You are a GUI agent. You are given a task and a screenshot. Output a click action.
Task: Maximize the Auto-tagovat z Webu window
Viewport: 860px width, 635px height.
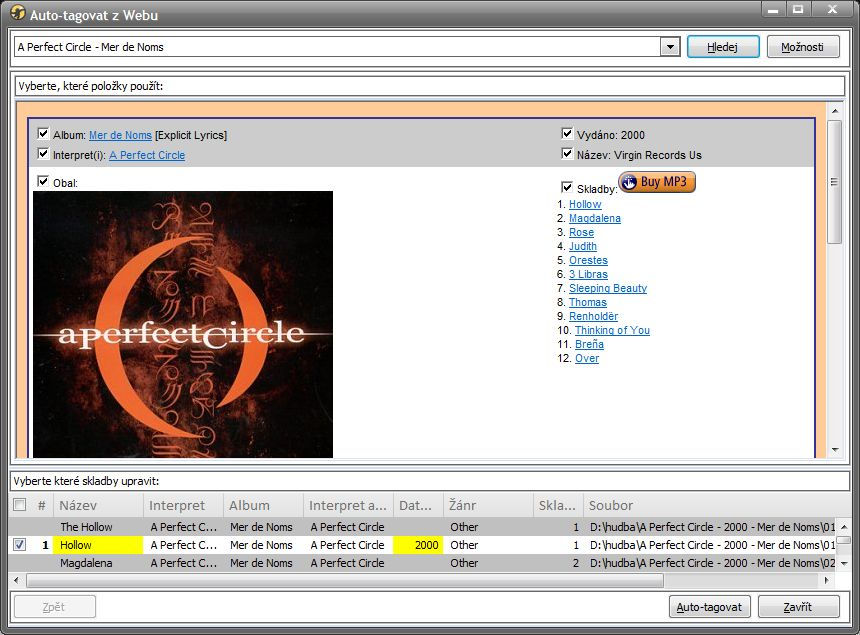pyautogui.click(x=799, y=9)
